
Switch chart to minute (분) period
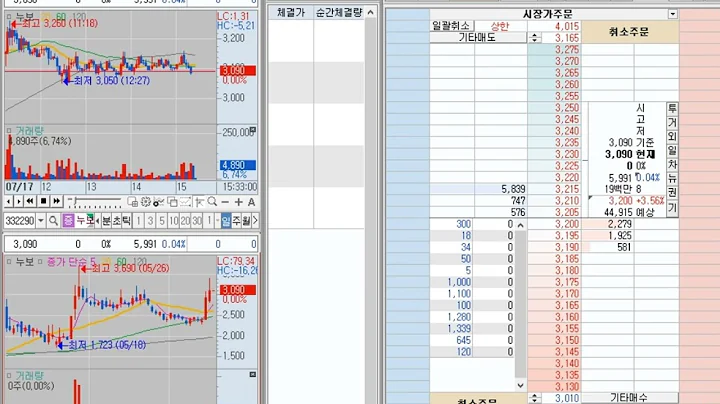[x=106, y=221]
